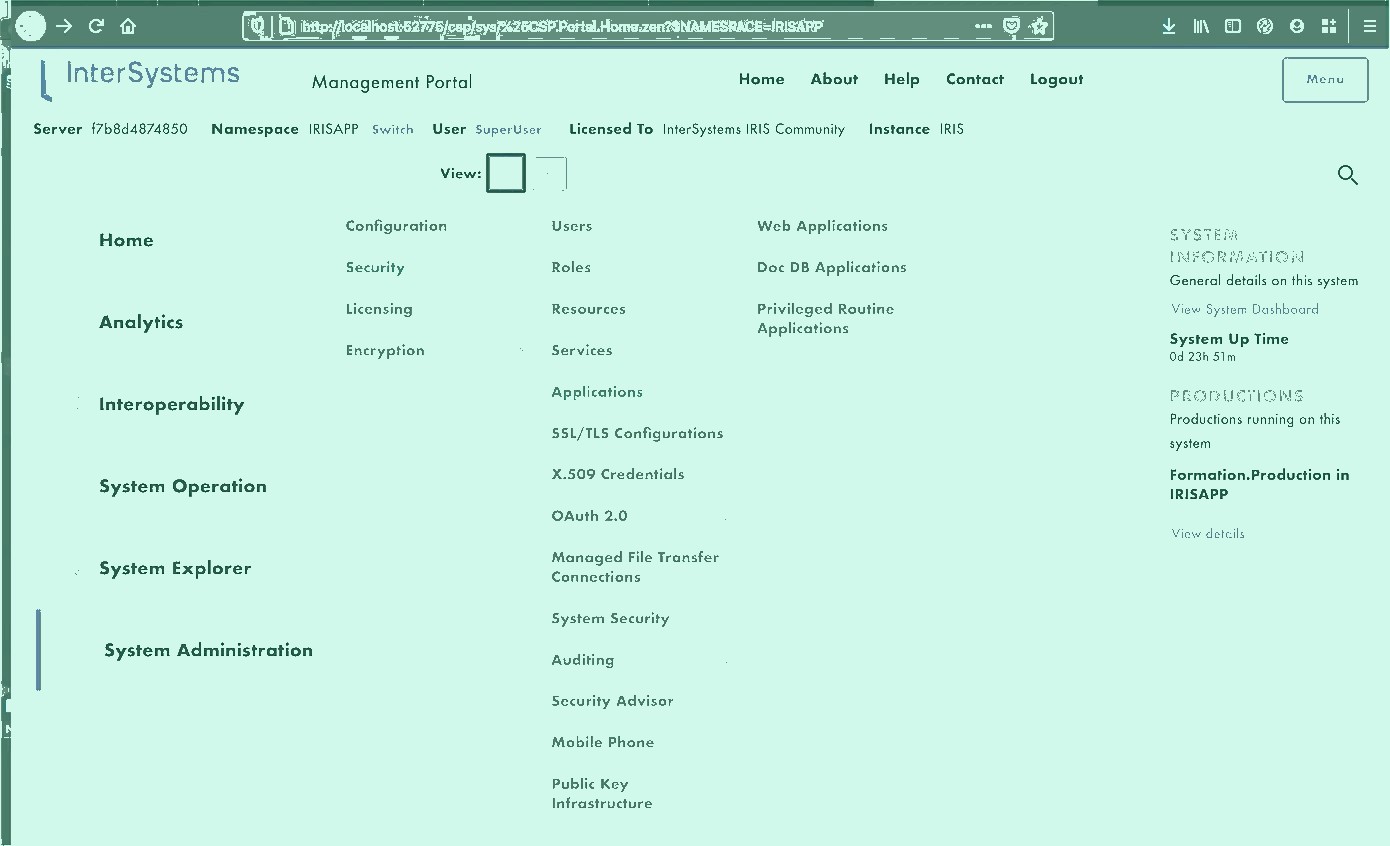Open the Firefox Library icon
The image size is (1390, 846).
pos(1201,26)
